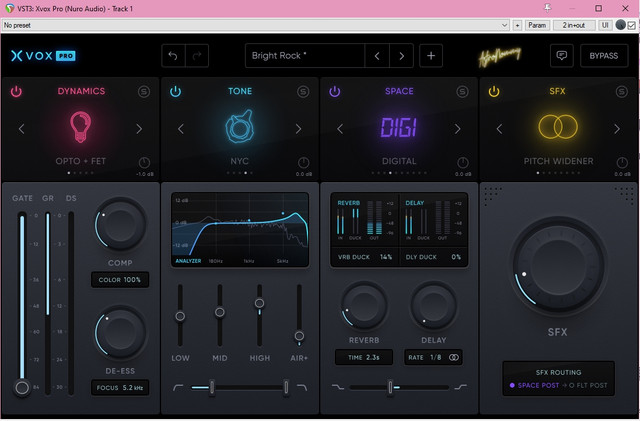Click the DELAY amount knob

pos(433,306)
